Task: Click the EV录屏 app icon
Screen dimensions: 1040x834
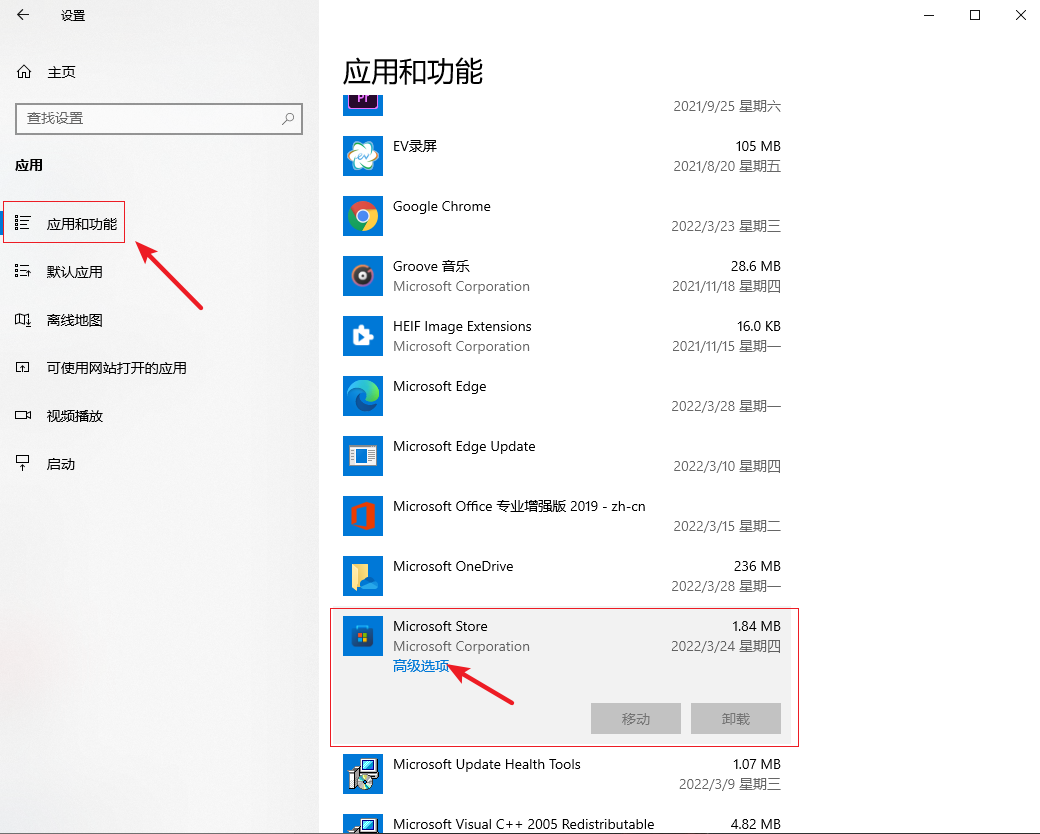Action: (362, 156)
